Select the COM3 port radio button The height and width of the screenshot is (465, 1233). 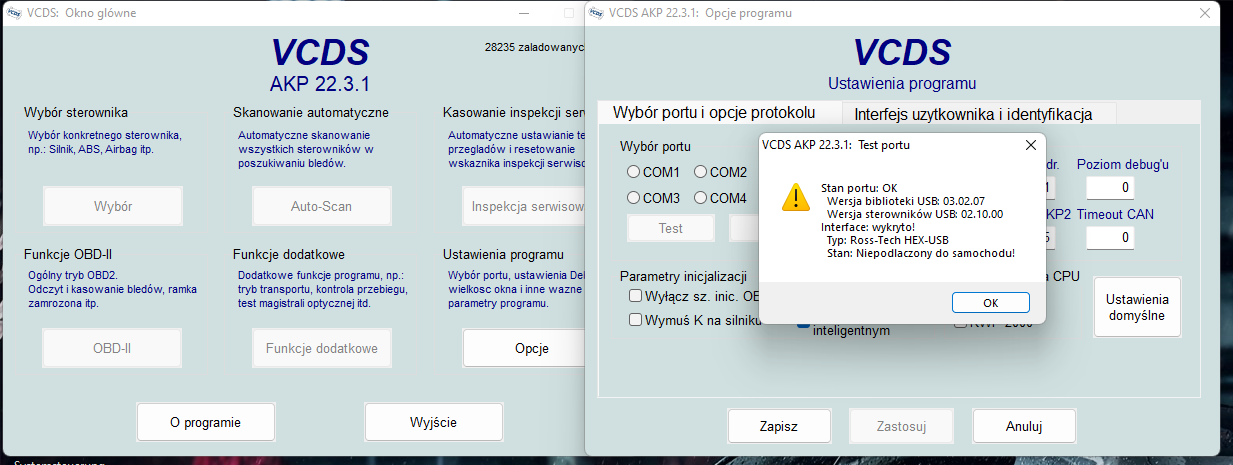[x=634, y=198]
